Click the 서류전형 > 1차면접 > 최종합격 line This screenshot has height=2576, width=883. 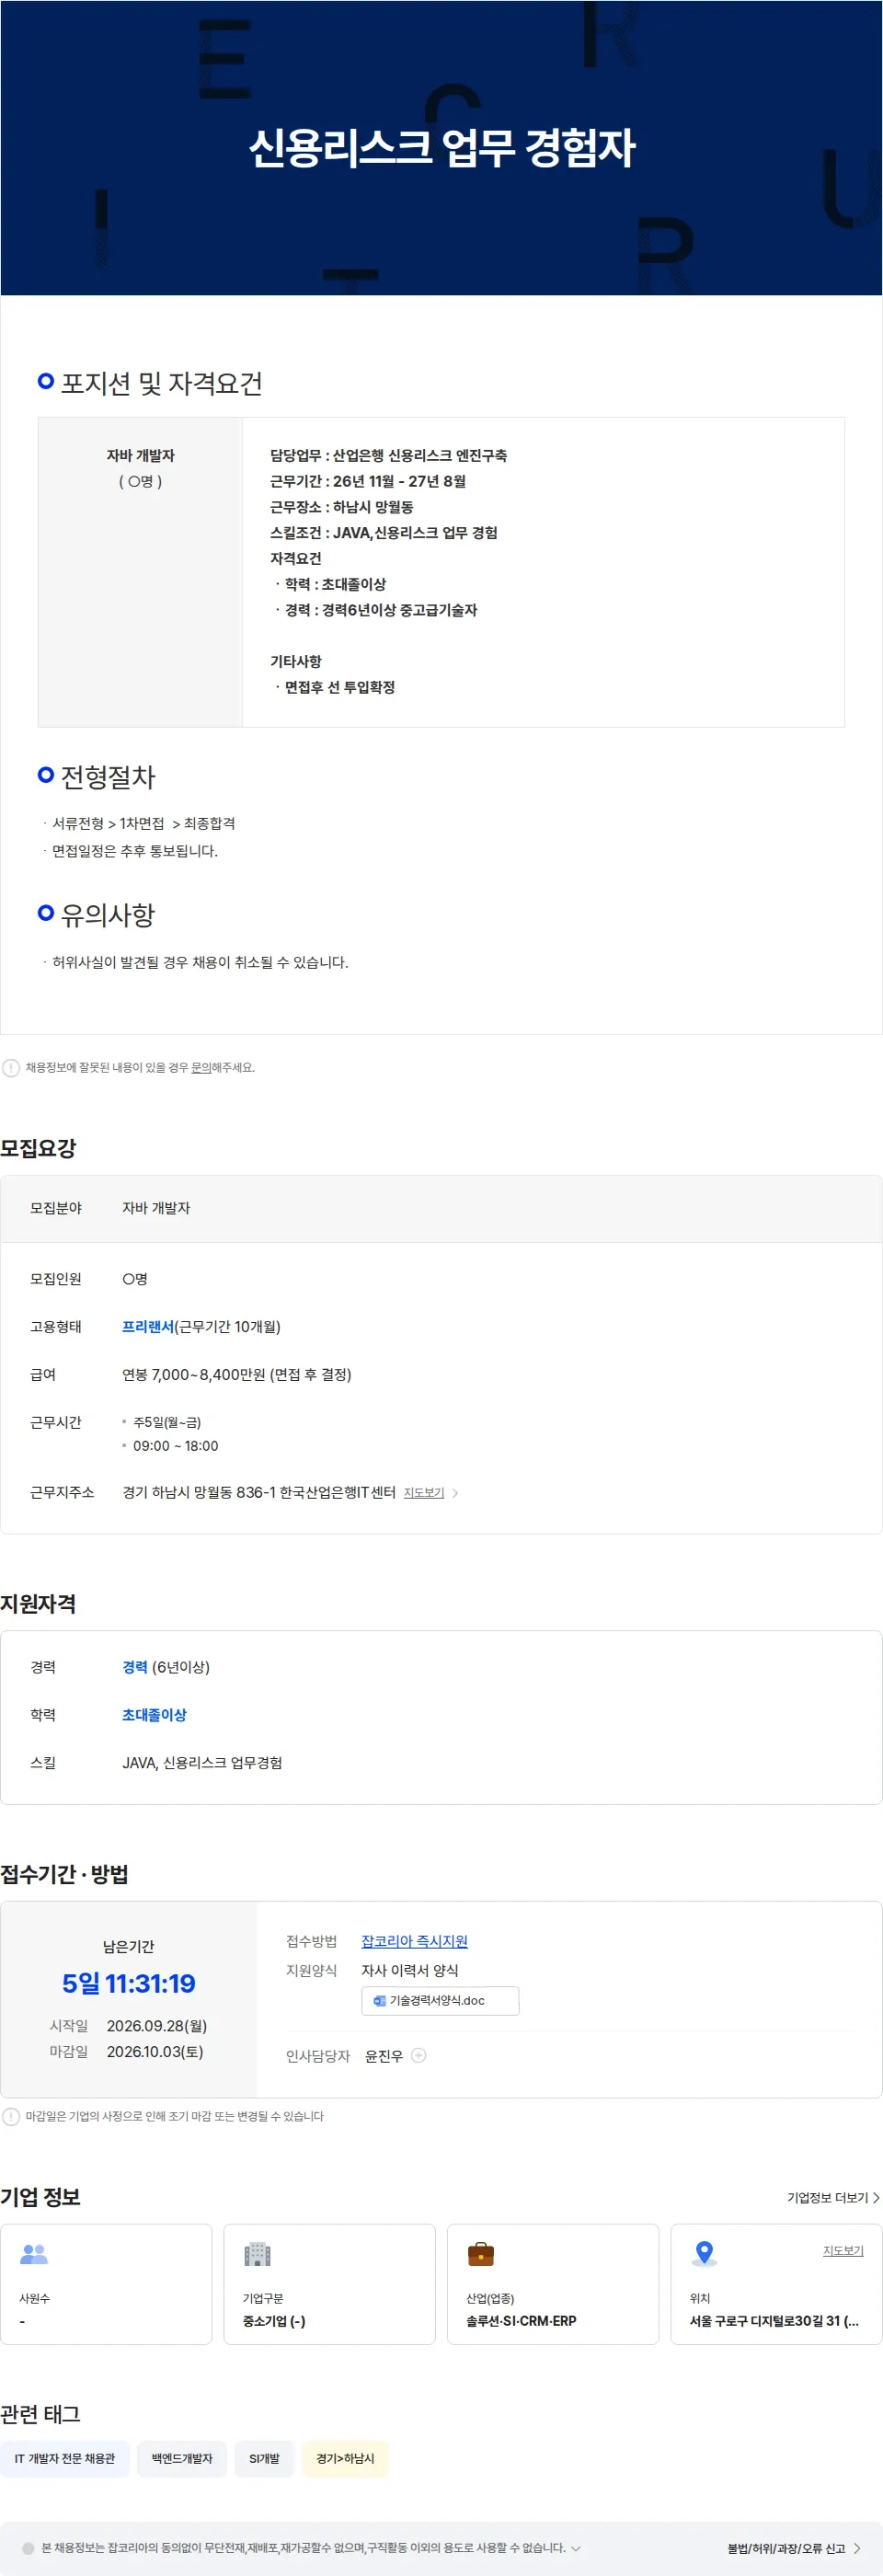pos(143,823)
